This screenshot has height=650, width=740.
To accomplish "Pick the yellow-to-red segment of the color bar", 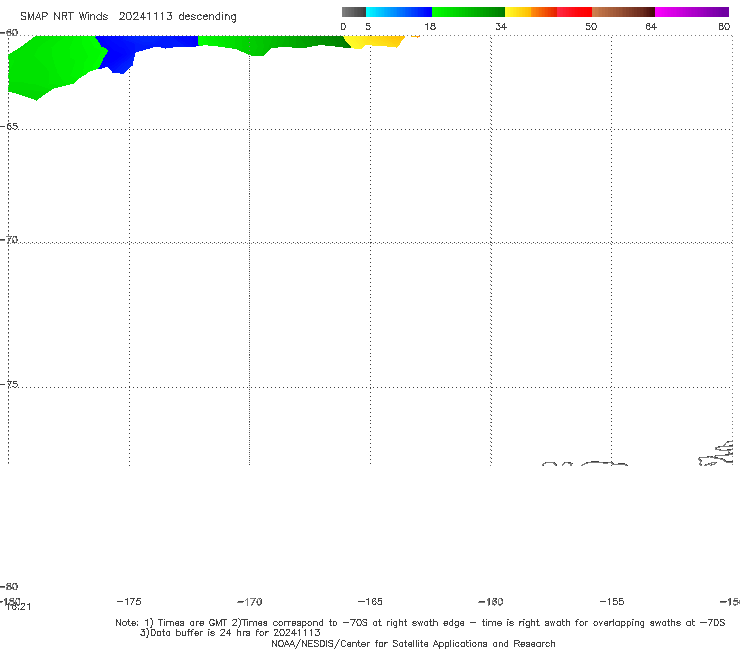I will [548, 12].
